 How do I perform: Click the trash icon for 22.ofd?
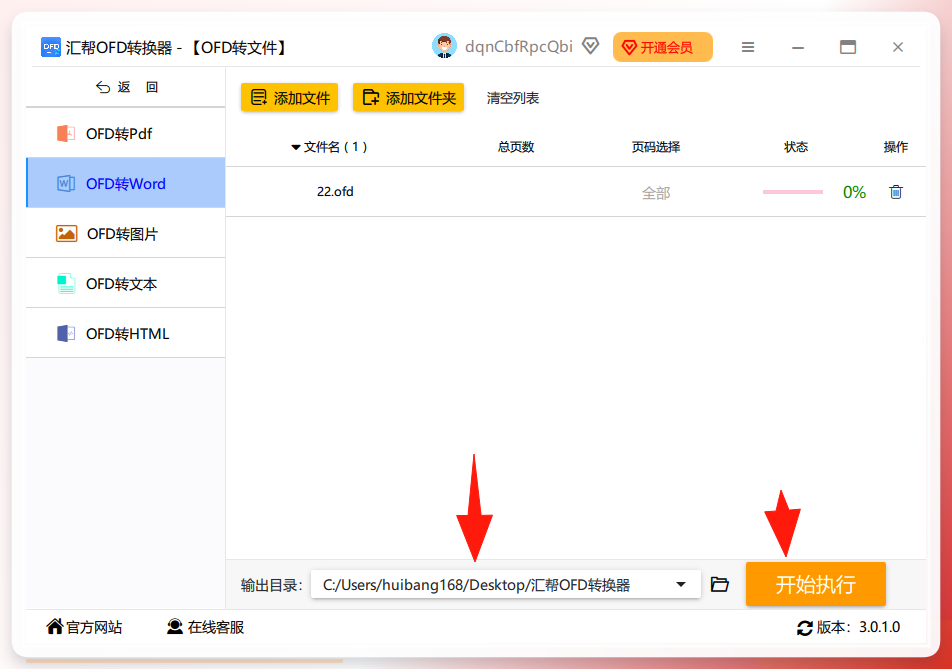click(x=896, y=192)
